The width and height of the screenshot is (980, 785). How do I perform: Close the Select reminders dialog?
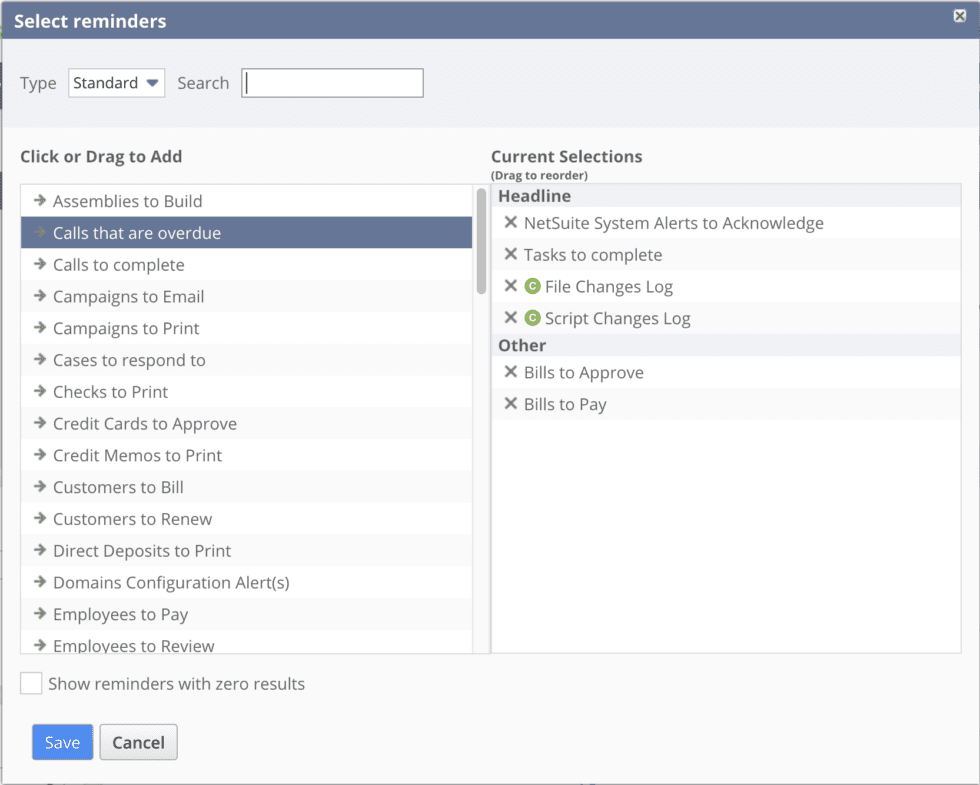point(959,16)
